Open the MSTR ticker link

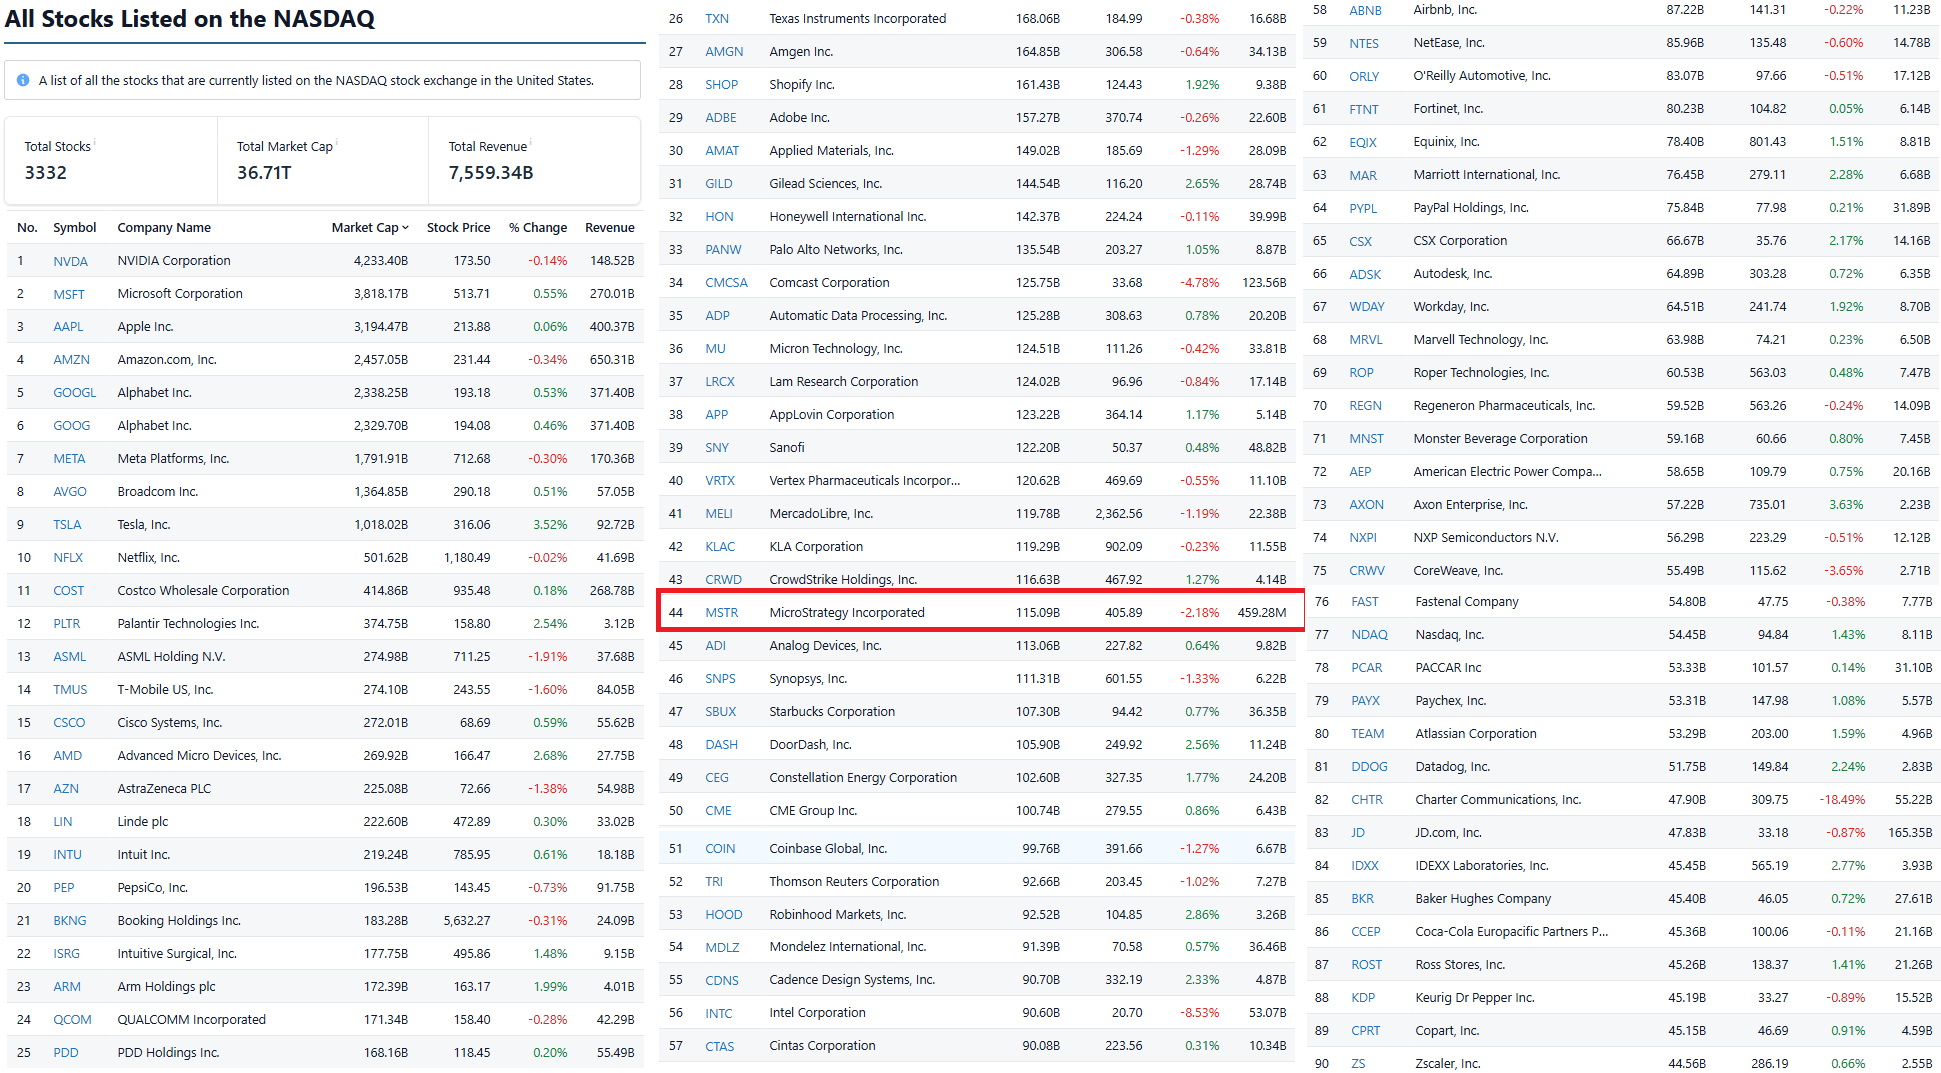click(722, 613)
